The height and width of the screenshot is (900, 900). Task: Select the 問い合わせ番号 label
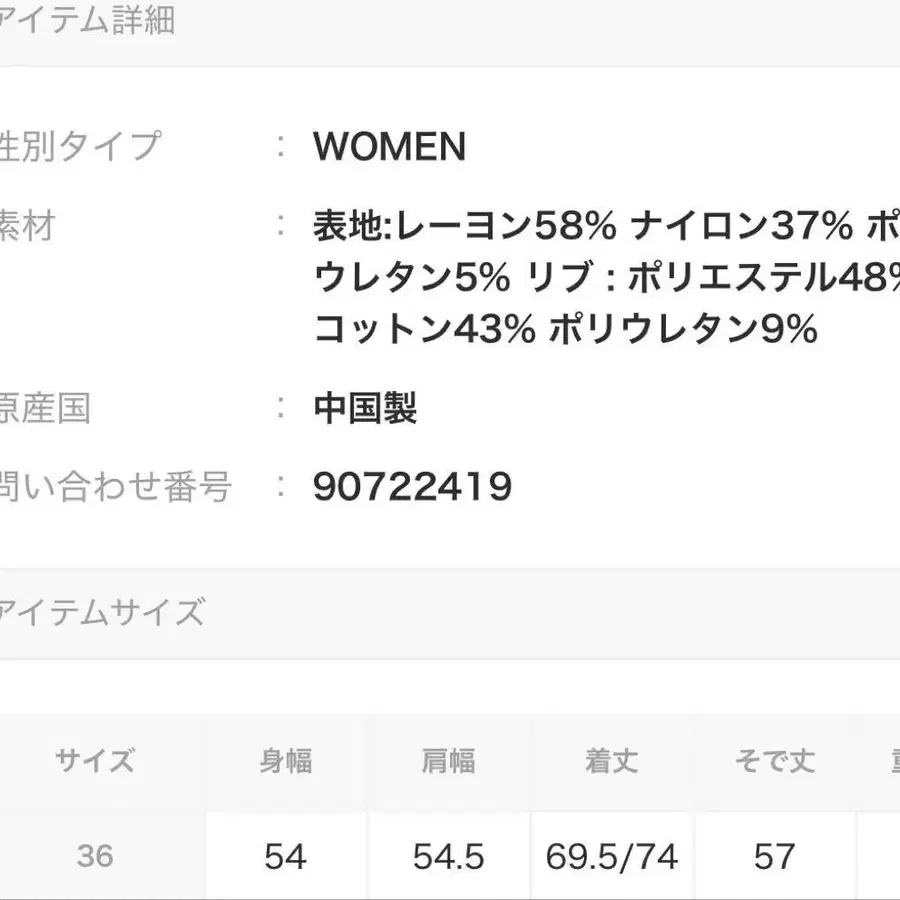[115, 487]
